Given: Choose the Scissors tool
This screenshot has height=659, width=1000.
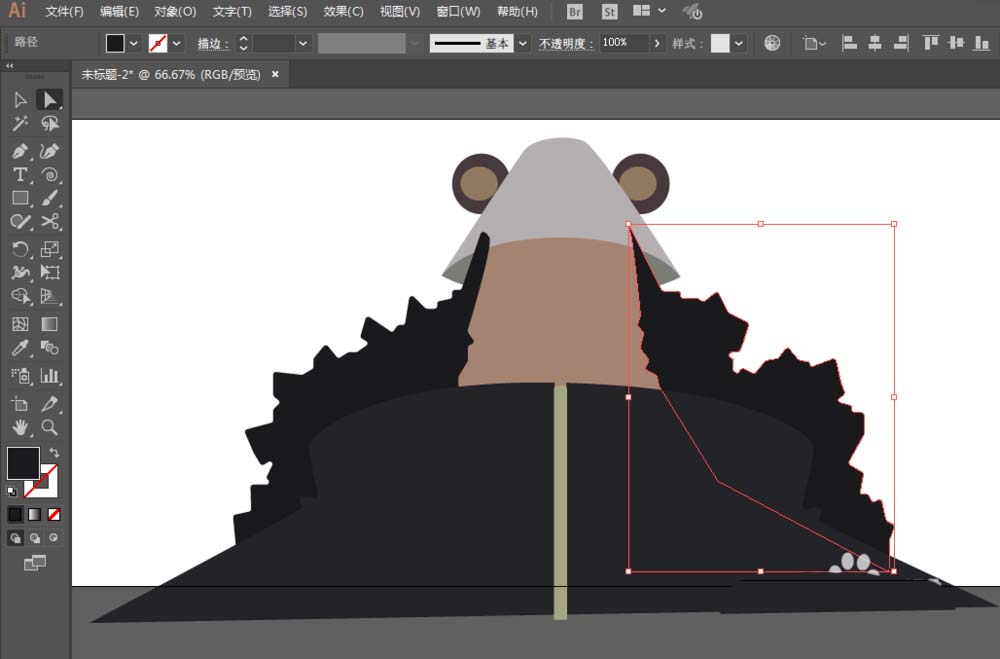Looking at the screenshot, I should coord(50,222).
